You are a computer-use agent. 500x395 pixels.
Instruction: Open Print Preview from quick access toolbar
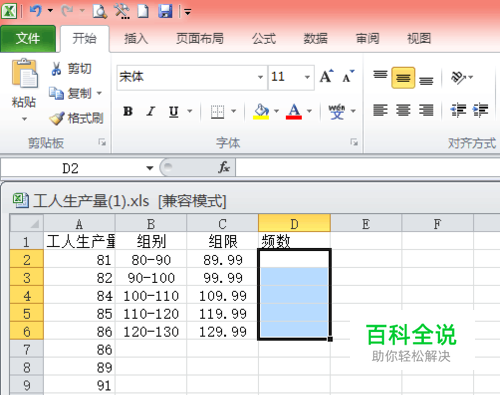coord(100,11)
